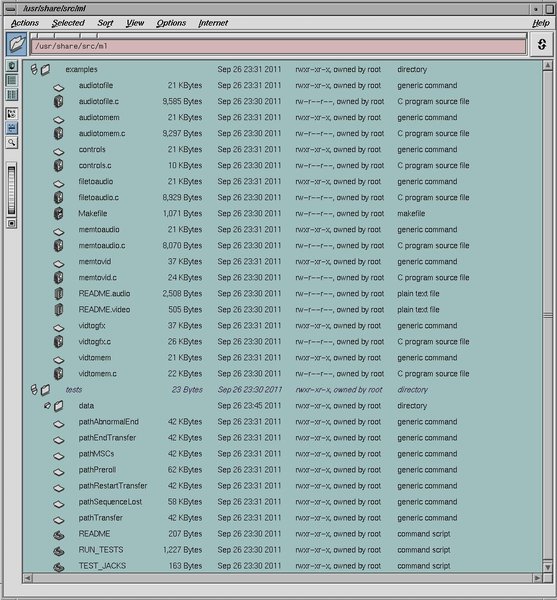Switch to list view in sidebar

point(12,80)
